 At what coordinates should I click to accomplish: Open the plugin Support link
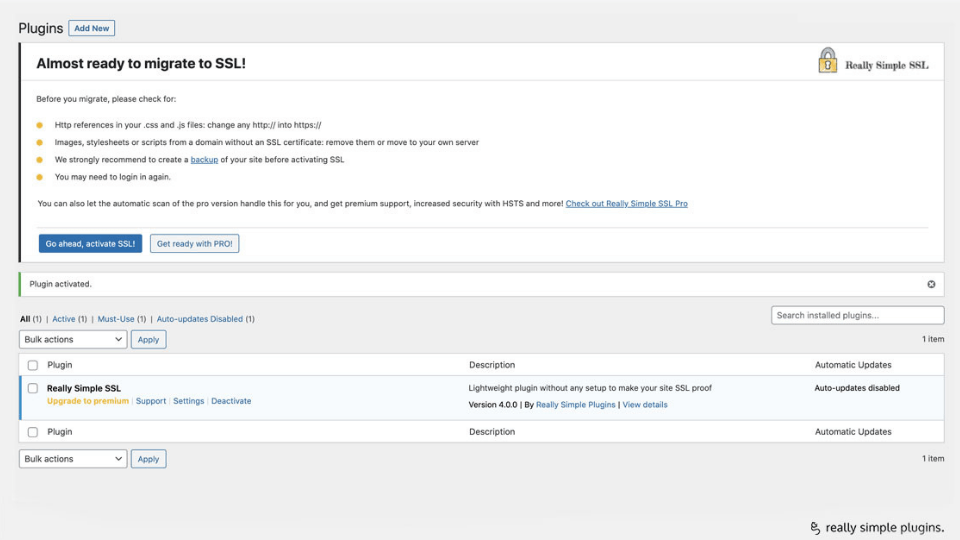click(x=151, y=401)
